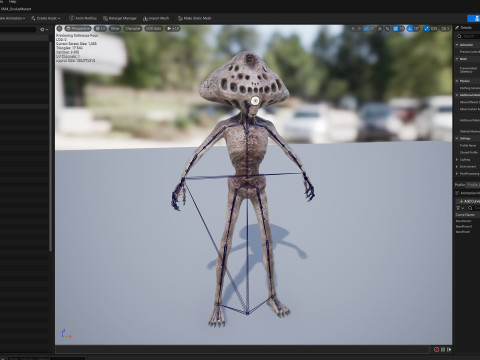Toggle the surface snapping icon

(x=387, y=29)
